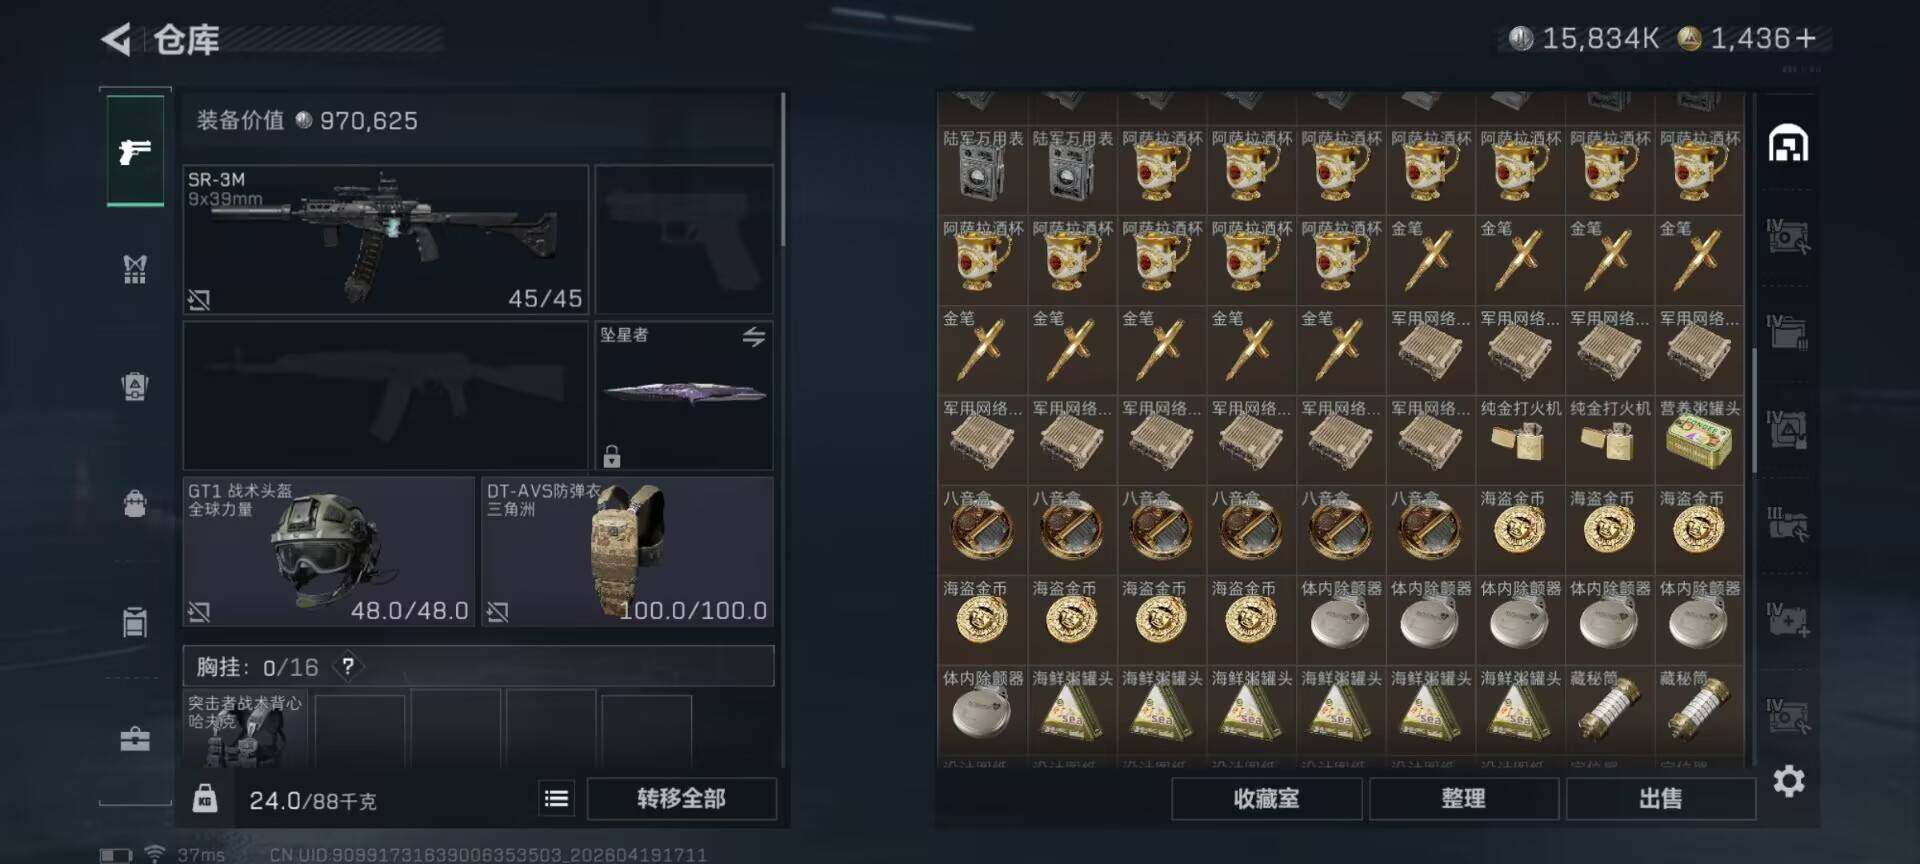Go back using the arrow beside 仓库

coord(117,40)
